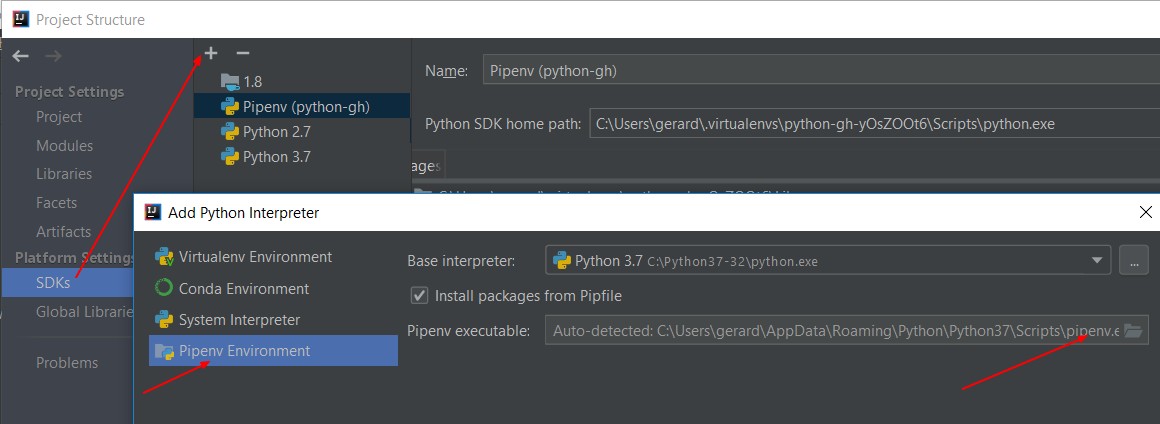Select Pipenv Environment option

(244, 351)
